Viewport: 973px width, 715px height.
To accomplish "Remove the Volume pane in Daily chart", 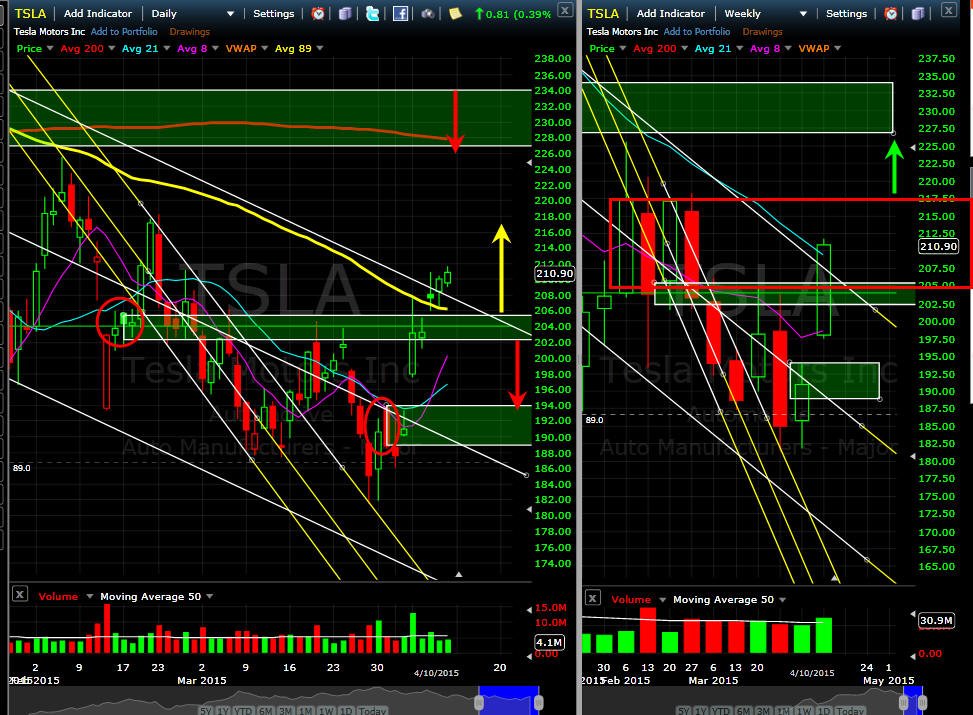I will tap(20, 595).
